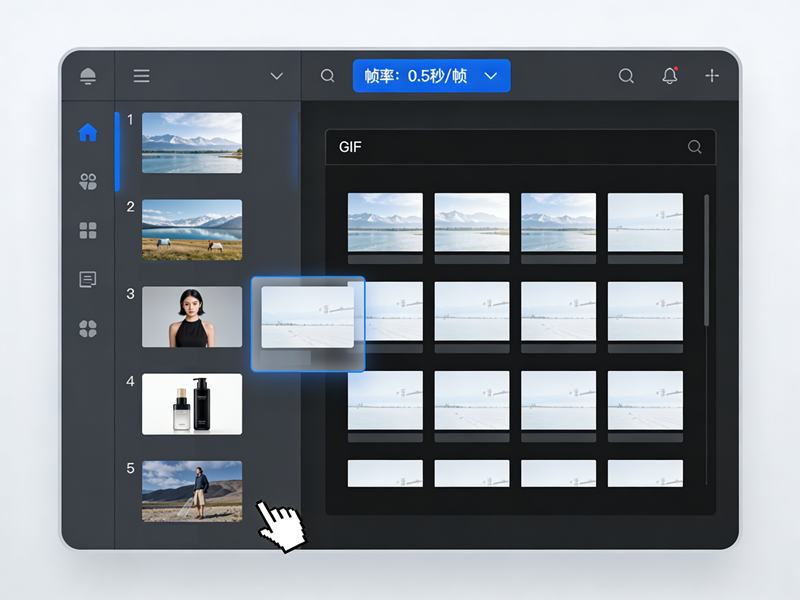Open notifications bell with red dot
The image size is (800, 600).
(x=670, y=76)
